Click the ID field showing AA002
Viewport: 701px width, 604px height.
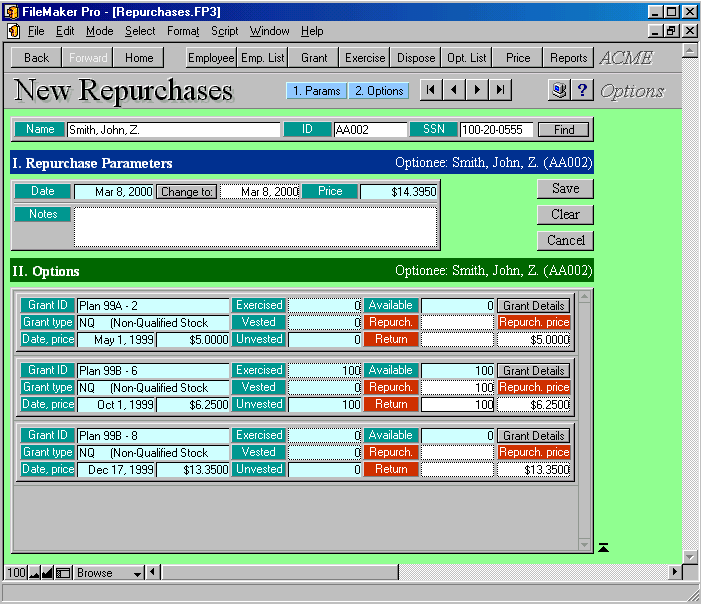[370, 130]
